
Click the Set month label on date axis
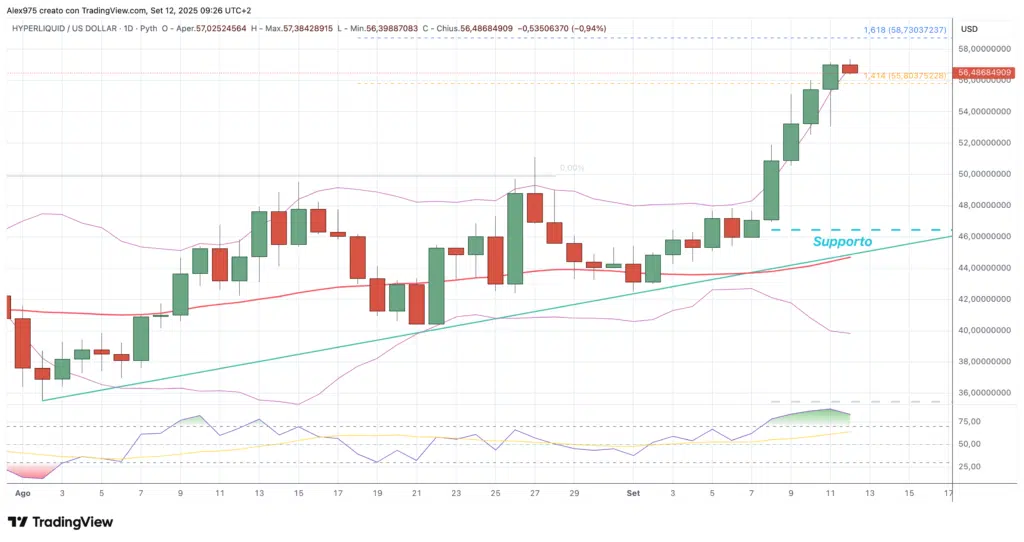pos(632,493)
